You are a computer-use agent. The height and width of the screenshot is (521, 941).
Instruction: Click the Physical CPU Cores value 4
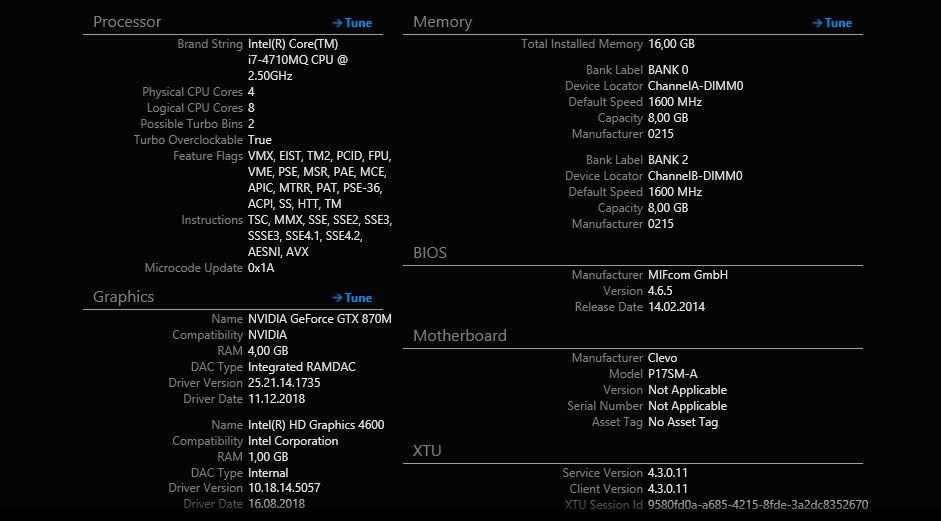pyautogui.click(x=251, y=92)
